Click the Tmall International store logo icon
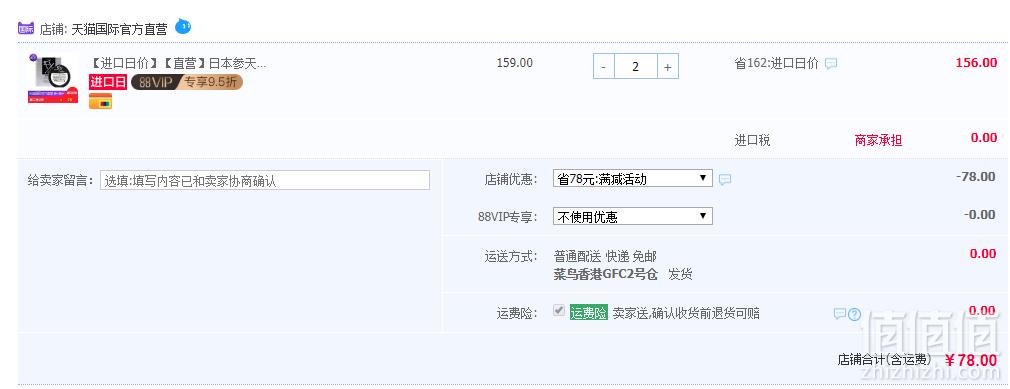Screen dimensions: 1010x389 (26, 28)
